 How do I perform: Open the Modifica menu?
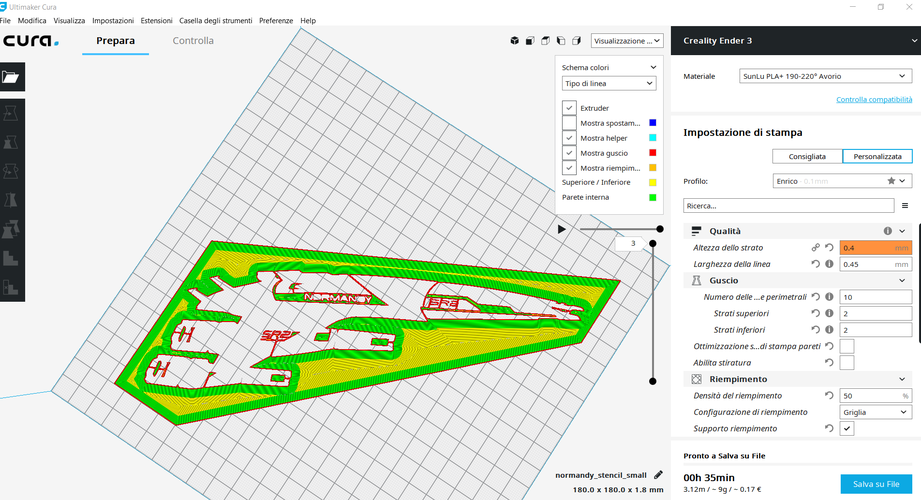point(32,21)
